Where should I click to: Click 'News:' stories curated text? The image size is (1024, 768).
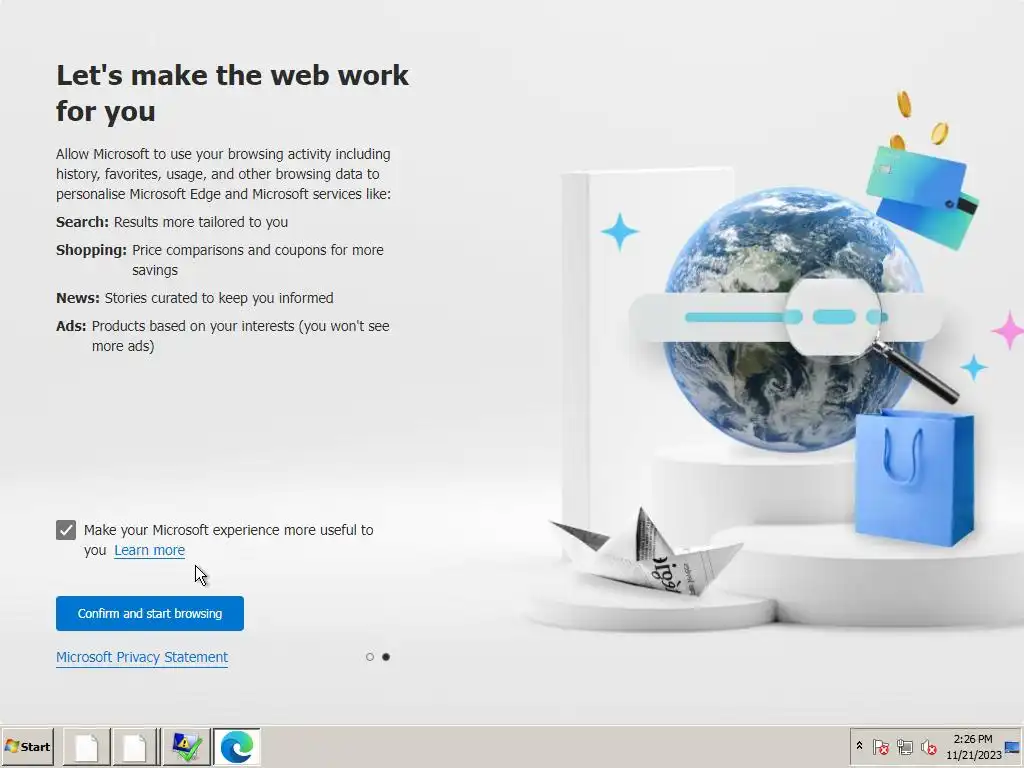pos(195,298)
